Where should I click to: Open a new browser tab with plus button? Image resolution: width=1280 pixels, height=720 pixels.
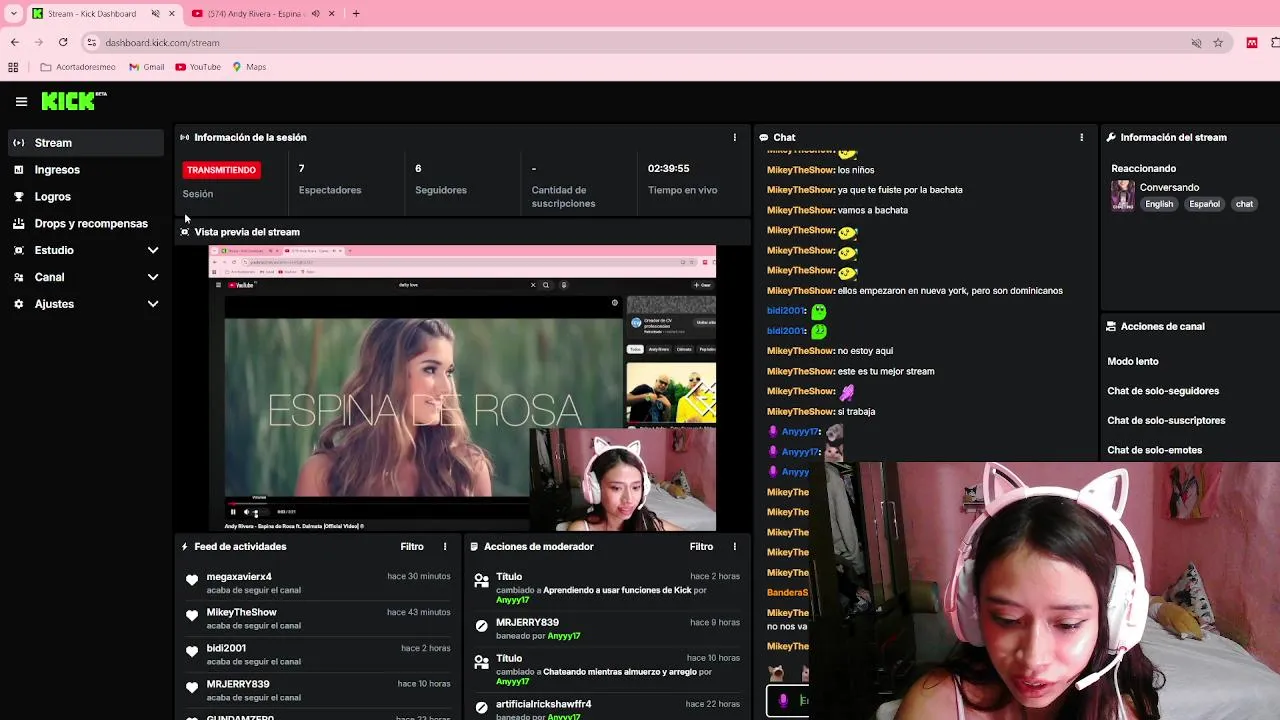356,14
